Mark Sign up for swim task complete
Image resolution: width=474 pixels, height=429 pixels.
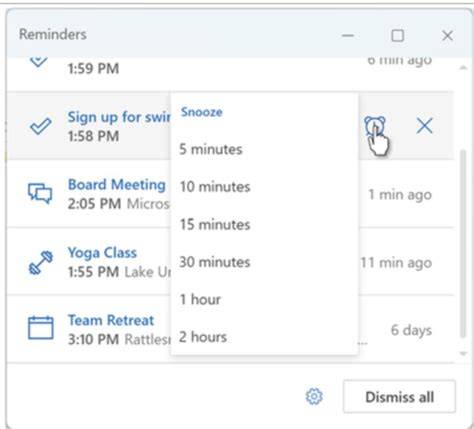pyautogui.click(x=41, y=126)
